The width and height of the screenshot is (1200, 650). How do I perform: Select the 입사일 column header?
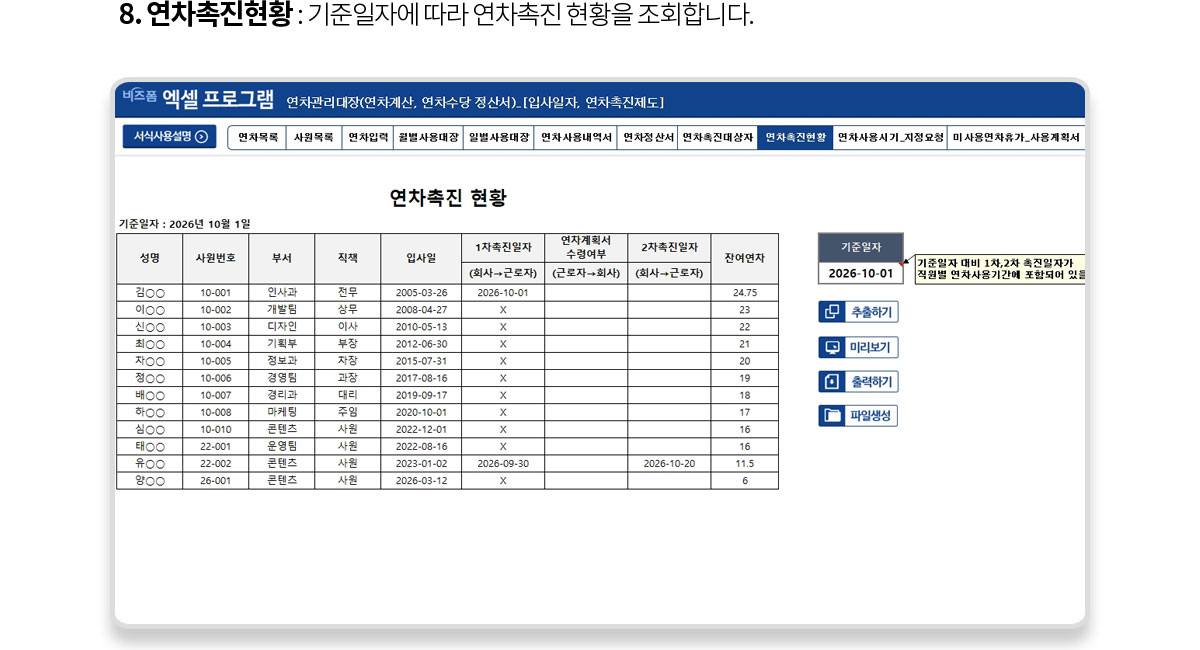pyautogui.click(x=421, y=258)
